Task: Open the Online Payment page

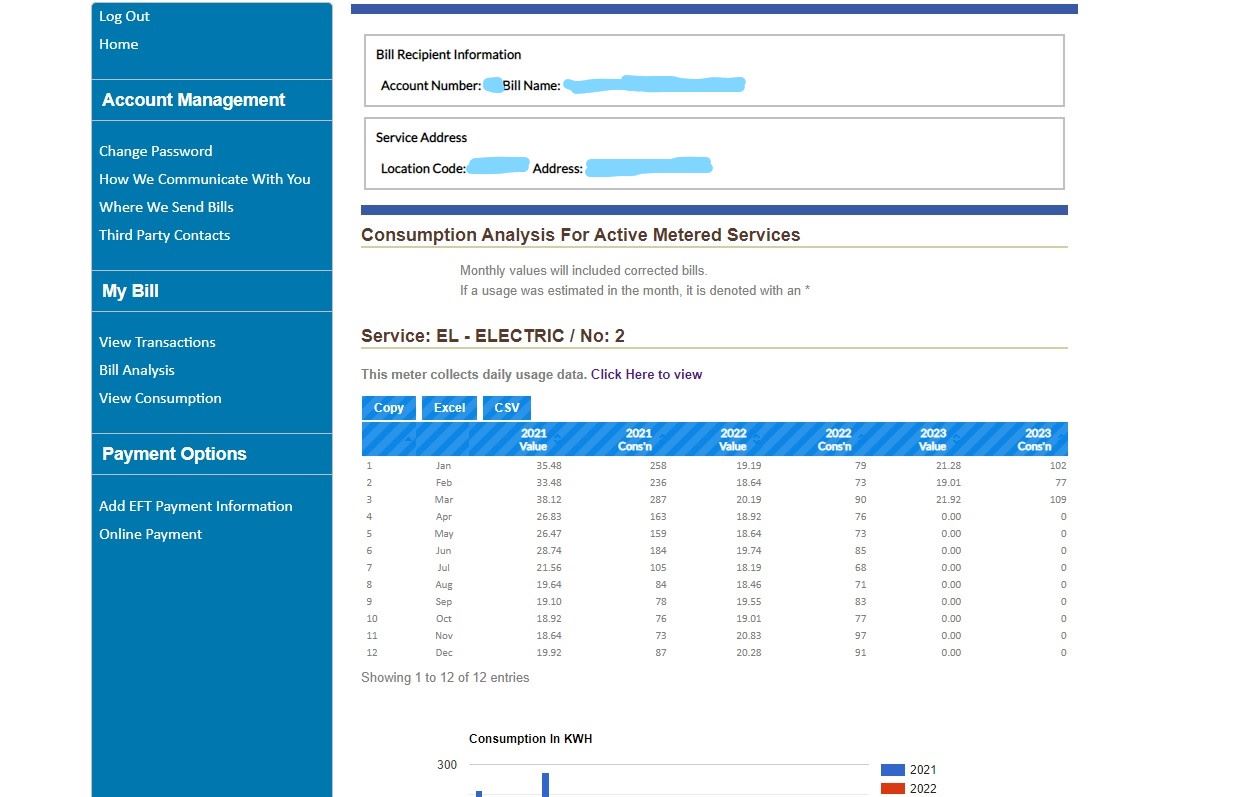Action: (x=151, y=534)
